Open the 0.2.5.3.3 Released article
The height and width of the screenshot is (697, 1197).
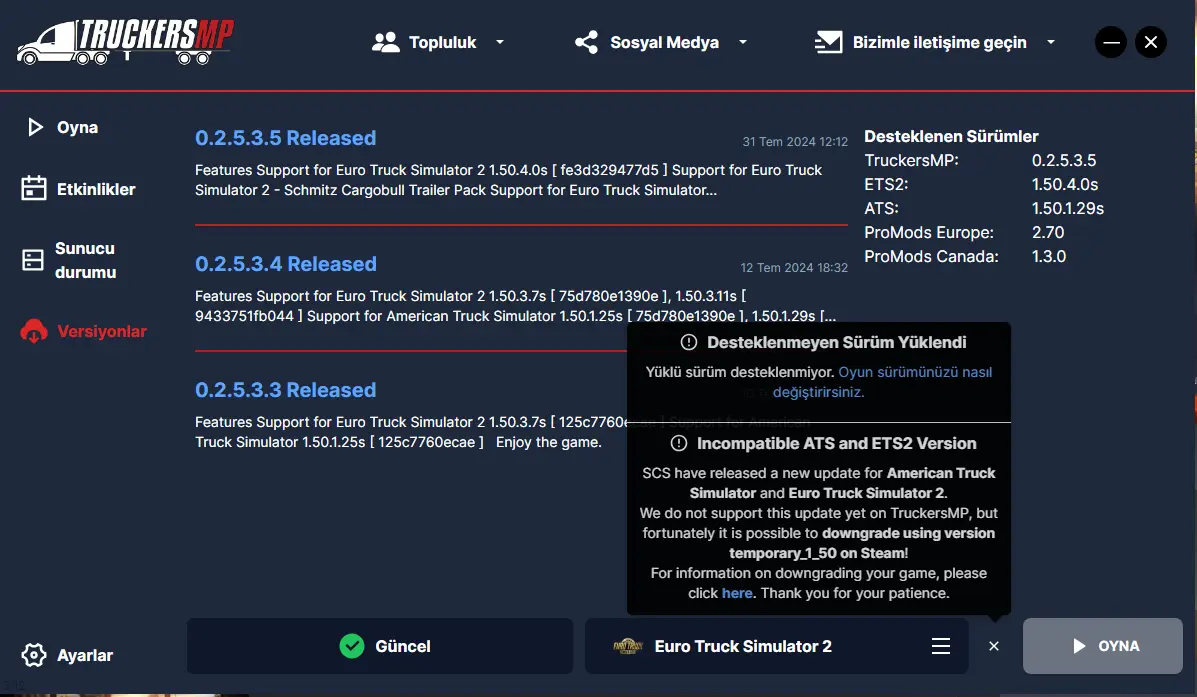coord(286,390)
